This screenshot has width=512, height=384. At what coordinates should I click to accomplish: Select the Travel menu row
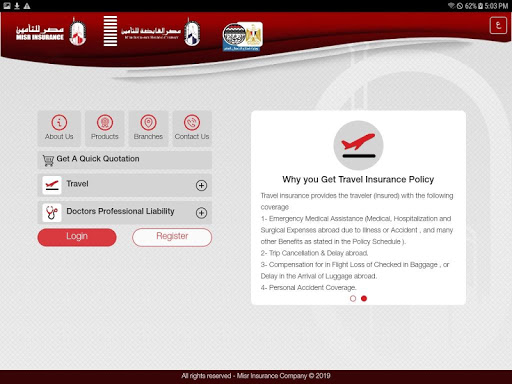tap(125, 185)
